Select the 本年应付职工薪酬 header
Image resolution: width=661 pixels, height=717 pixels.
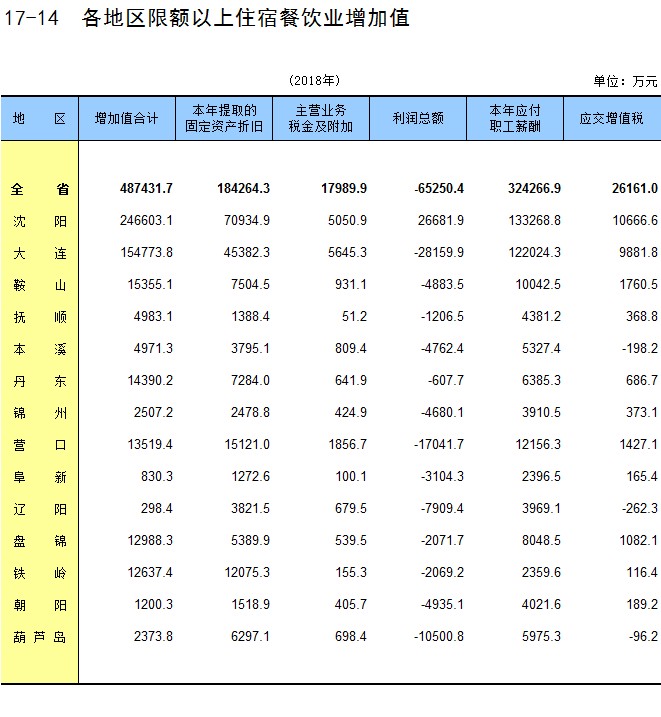point(515,118)
